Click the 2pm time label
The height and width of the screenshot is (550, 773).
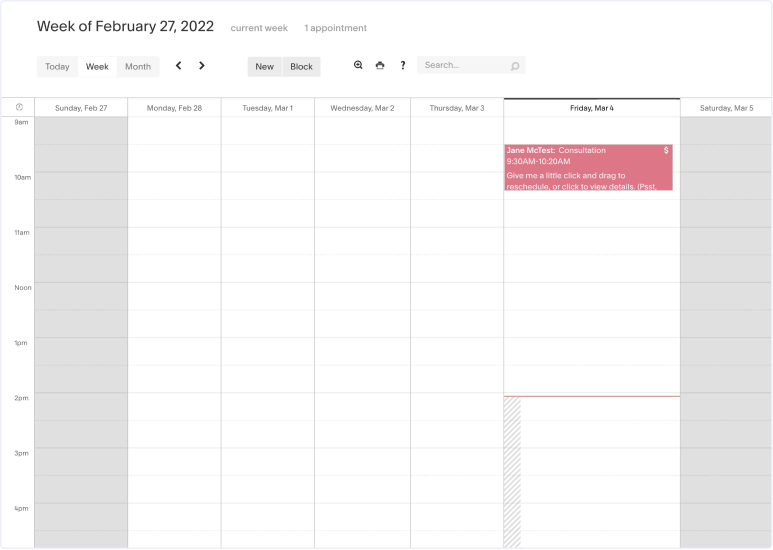pos(21,398)
